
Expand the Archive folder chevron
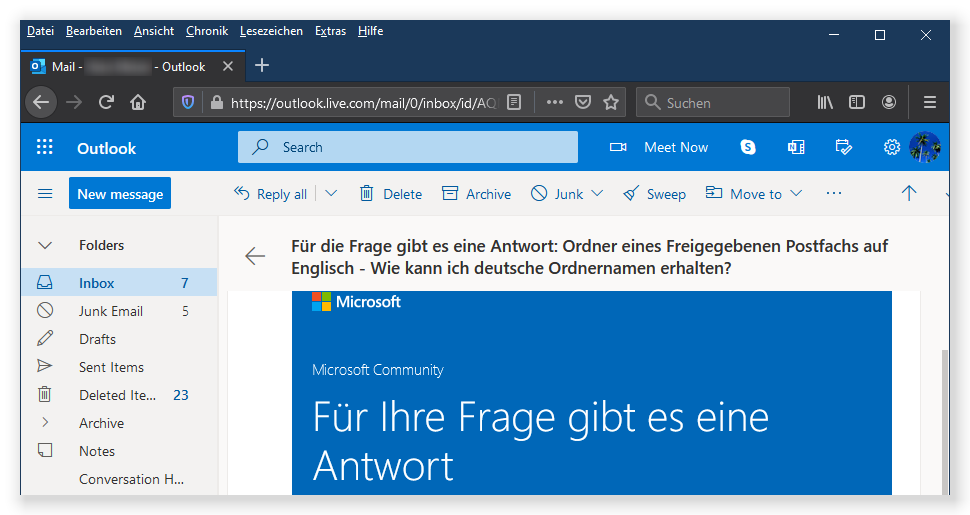45,422
